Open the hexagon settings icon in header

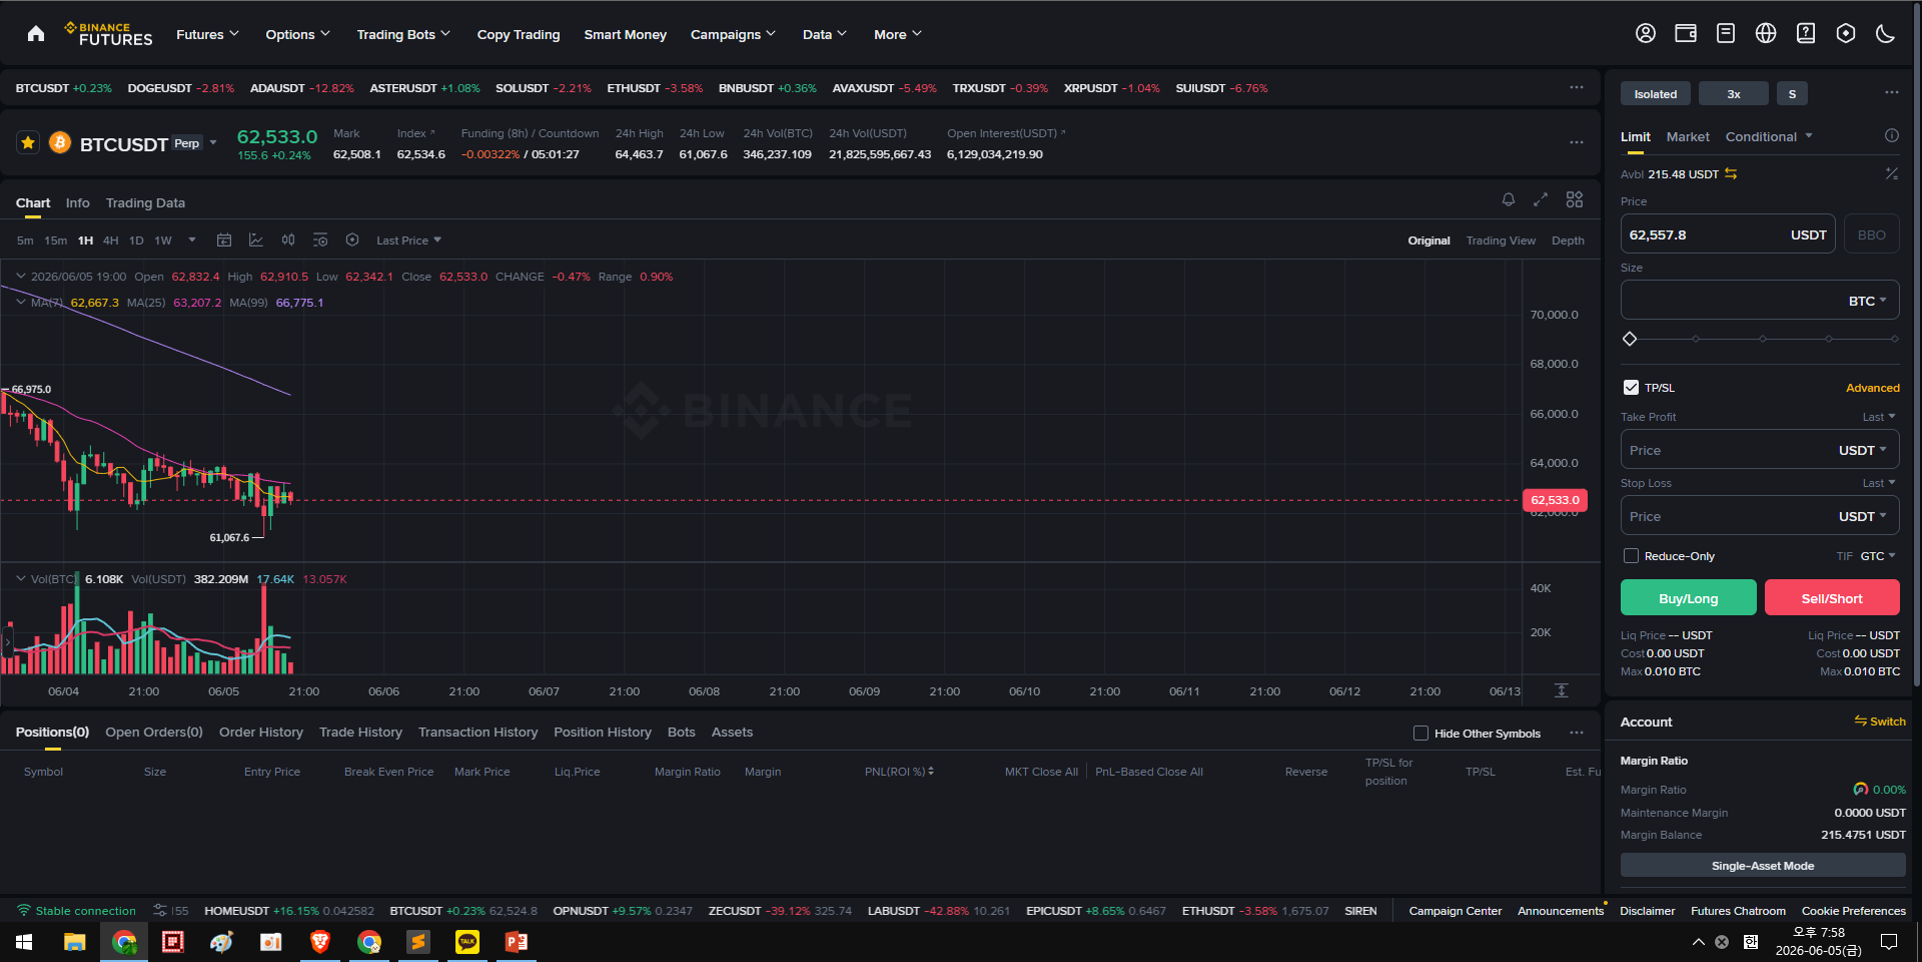[x=1846, y=34]
